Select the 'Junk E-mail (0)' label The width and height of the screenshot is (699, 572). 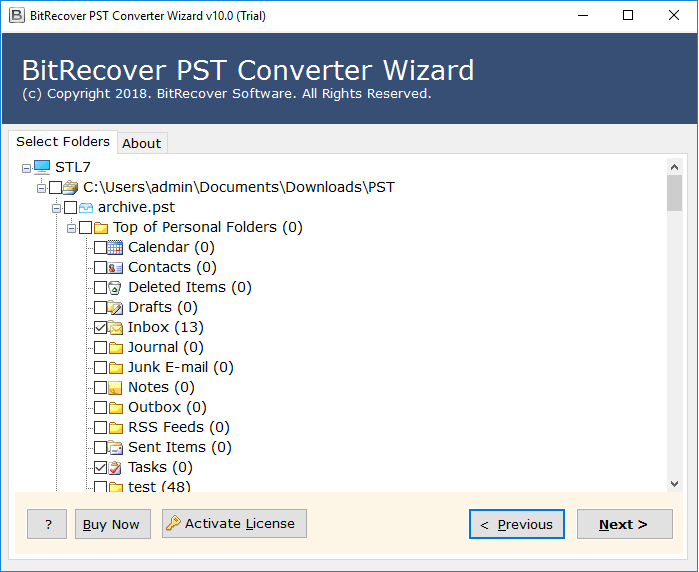[x=181, y=367]
